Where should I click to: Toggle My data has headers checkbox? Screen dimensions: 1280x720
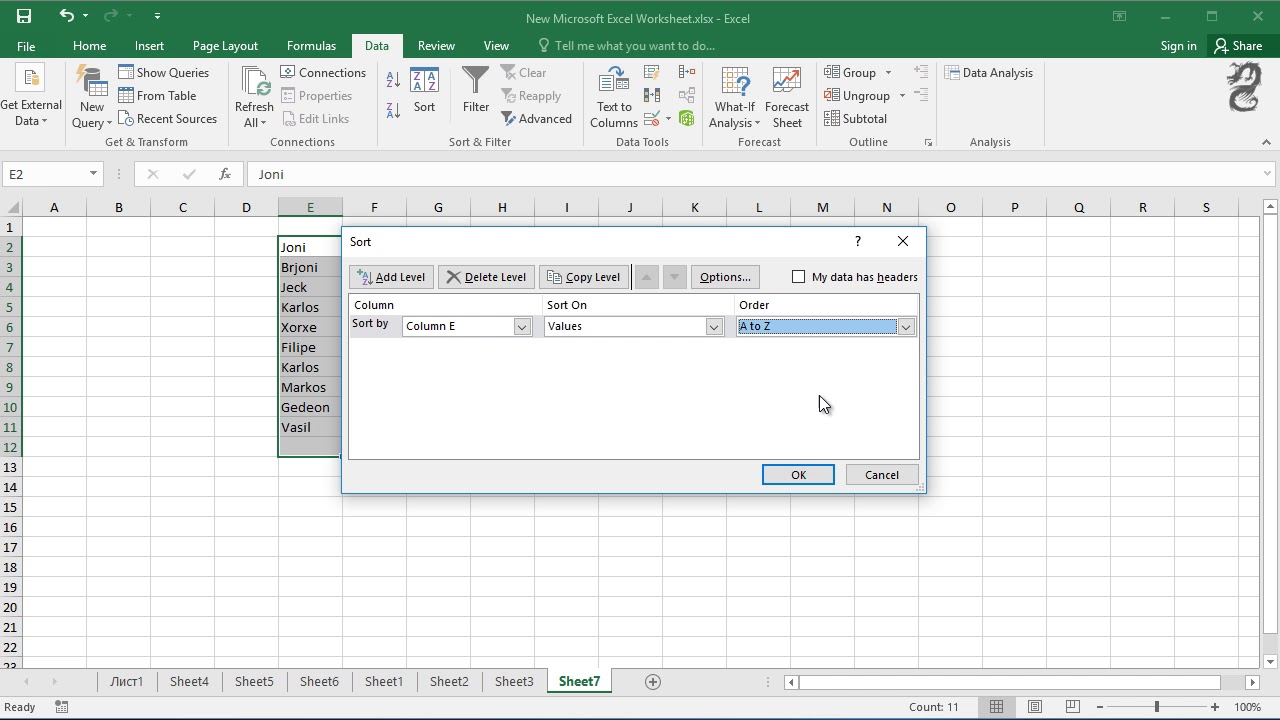pyautogui.click(x=798, y=277)
